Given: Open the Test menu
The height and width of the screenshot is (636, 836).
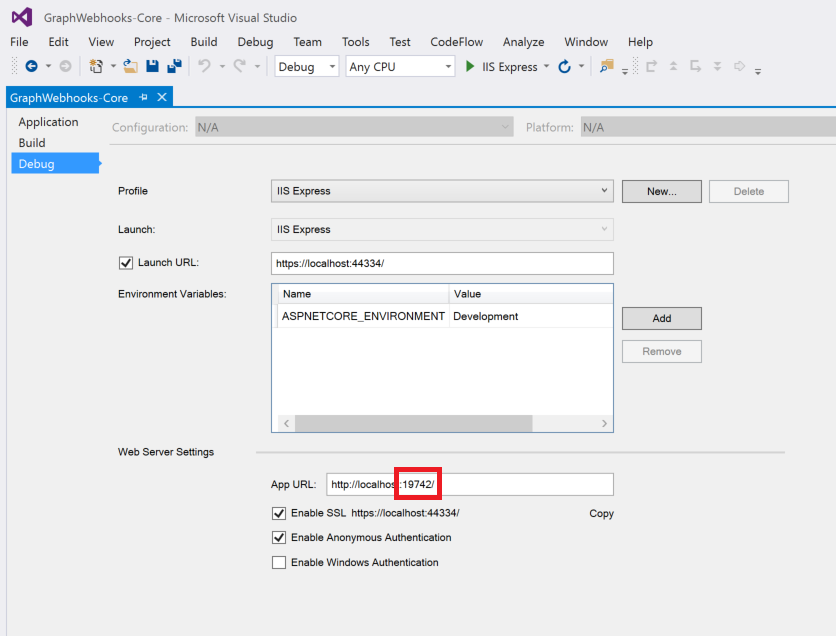Looking at the screenshot, I should (400, 42).
